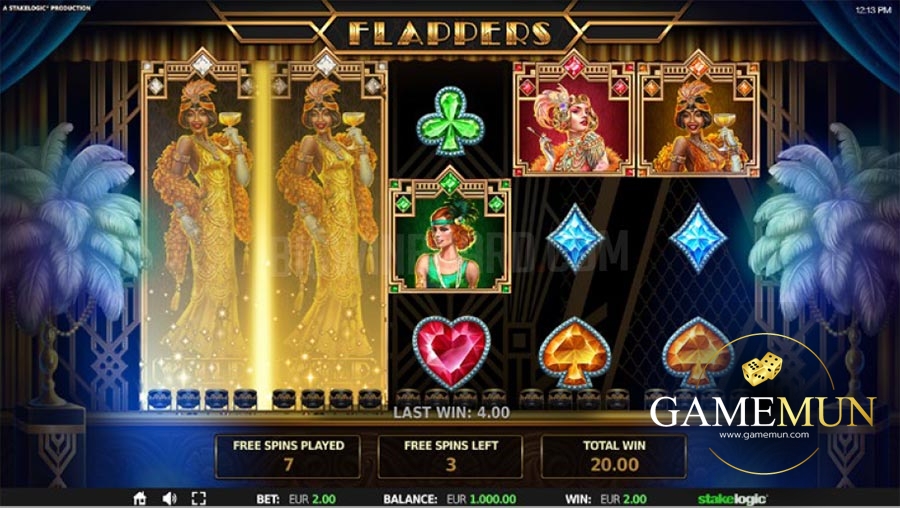900x508 pixels.
Task: Click the Total Win panel
Action: coord(614,456)
